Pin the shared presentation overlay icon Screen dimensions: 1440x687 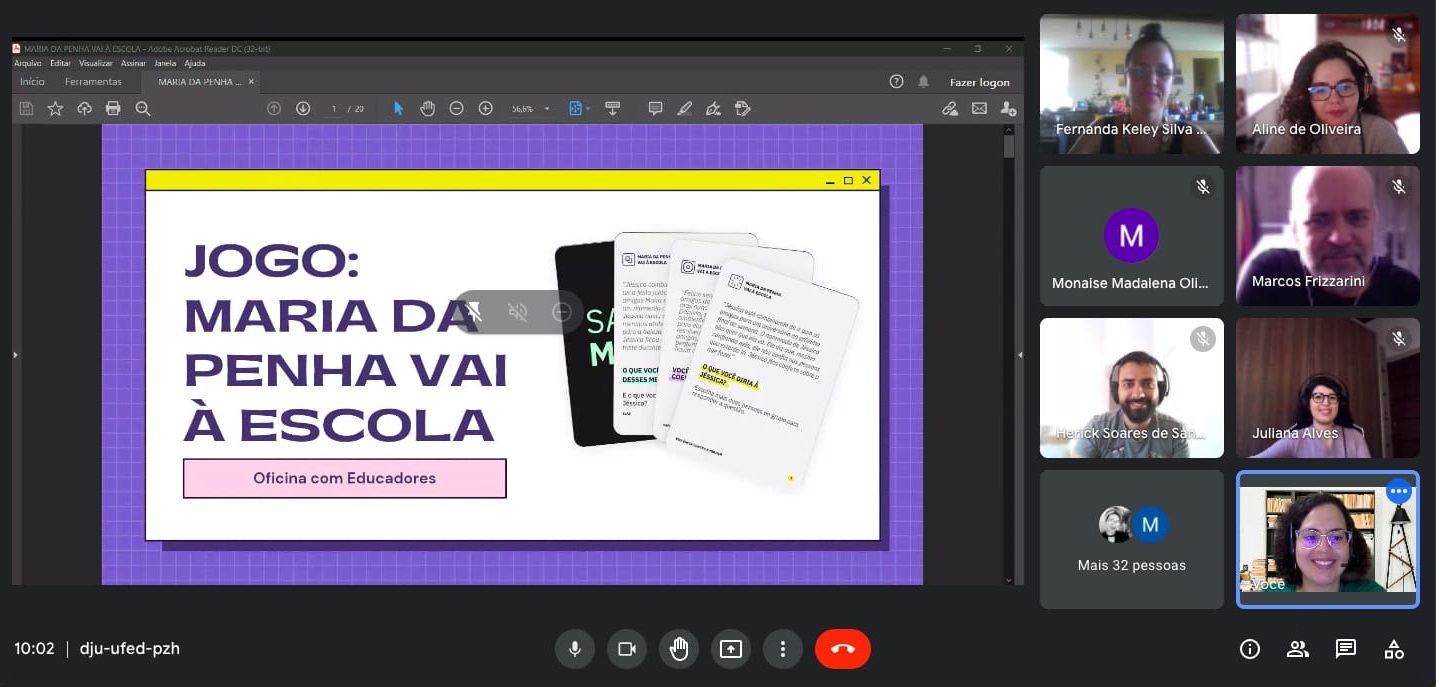pyautogui.click(x=474, y=312)
